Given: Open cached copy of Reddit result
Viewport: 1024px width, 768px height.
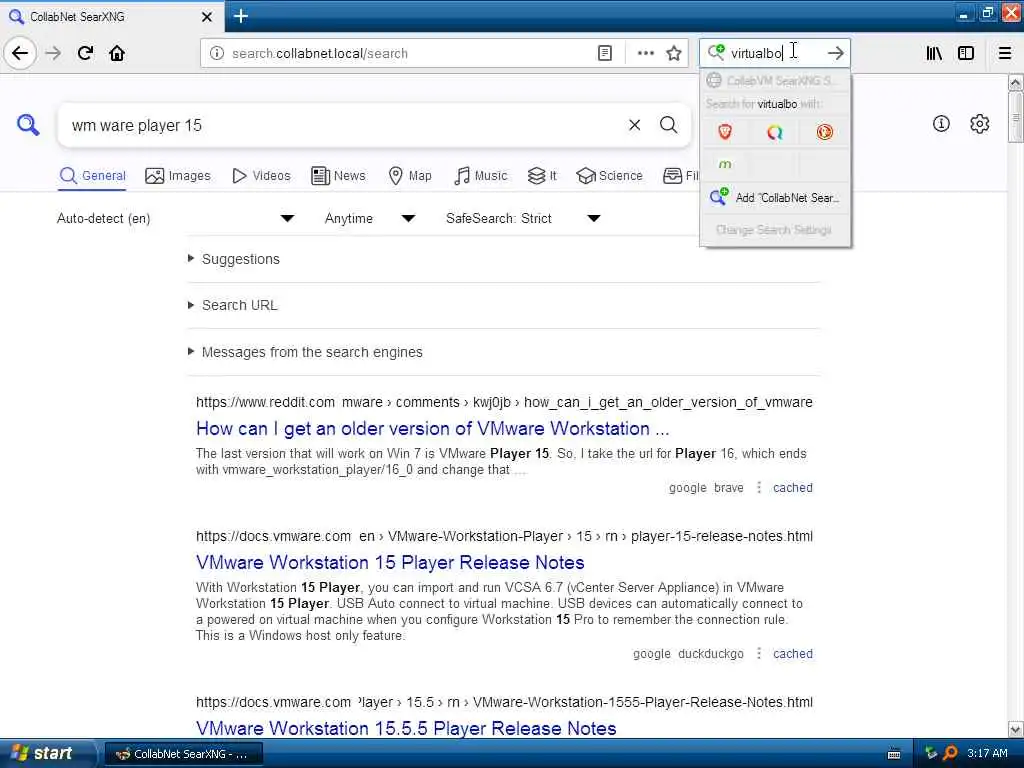Looking at the screenshot, I should tap(792, 487).
